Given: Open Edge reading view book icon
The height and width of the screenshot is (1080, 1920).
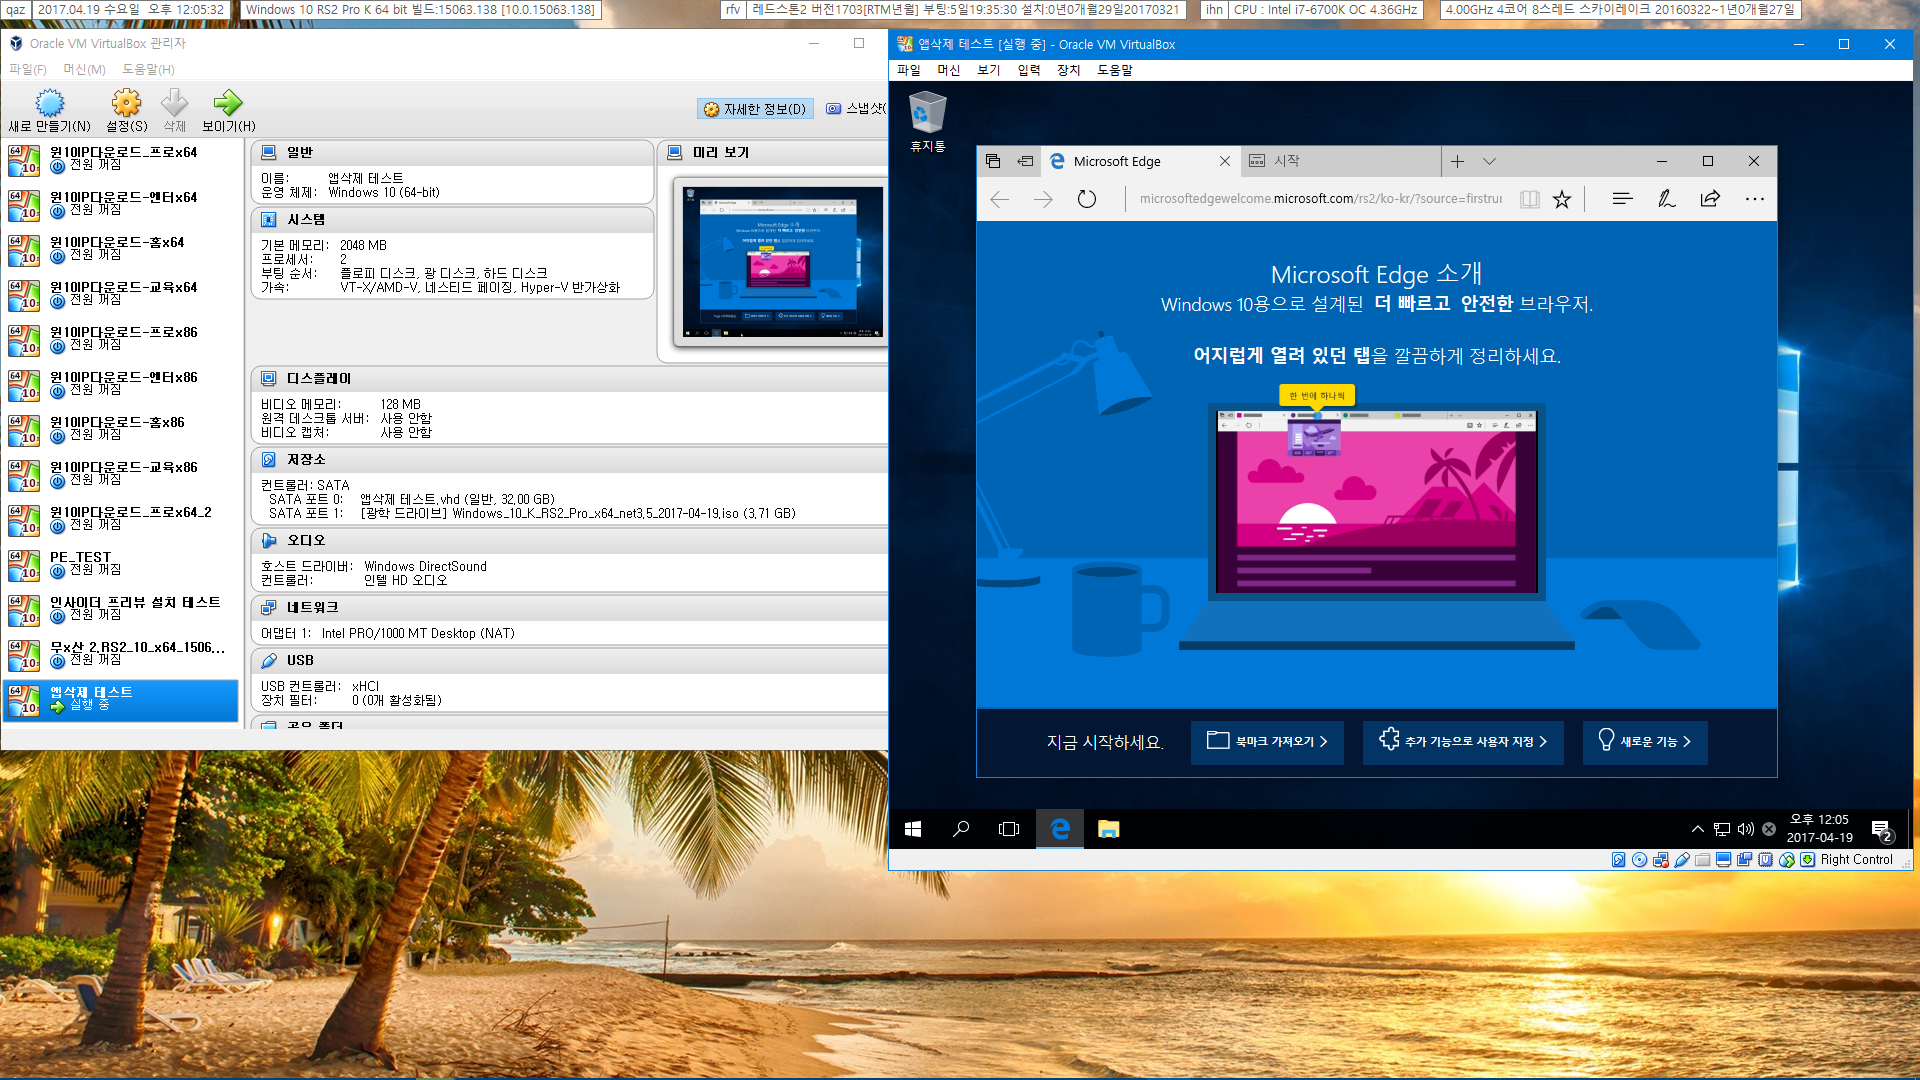Looking at the screenshot, I should (x=1529, y=199).
